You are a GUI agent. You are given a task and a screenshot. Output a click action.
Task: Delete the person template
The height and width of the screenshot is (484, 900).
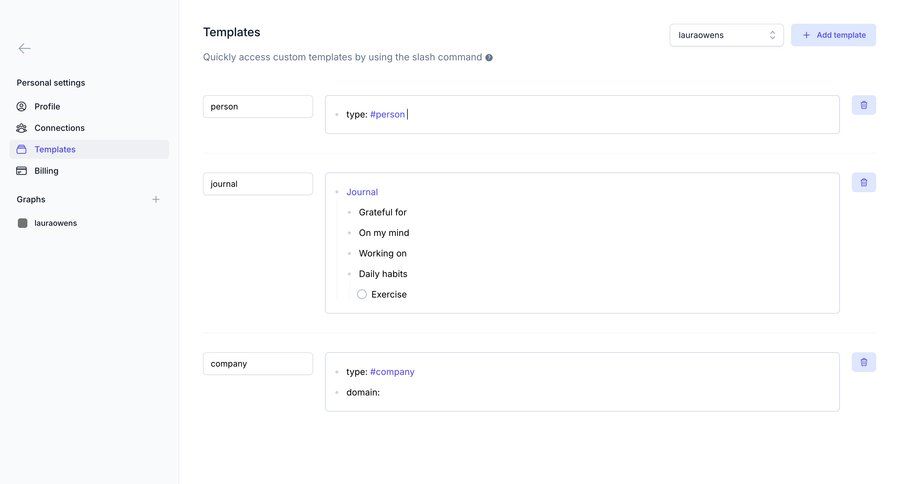tap(863, 105)
